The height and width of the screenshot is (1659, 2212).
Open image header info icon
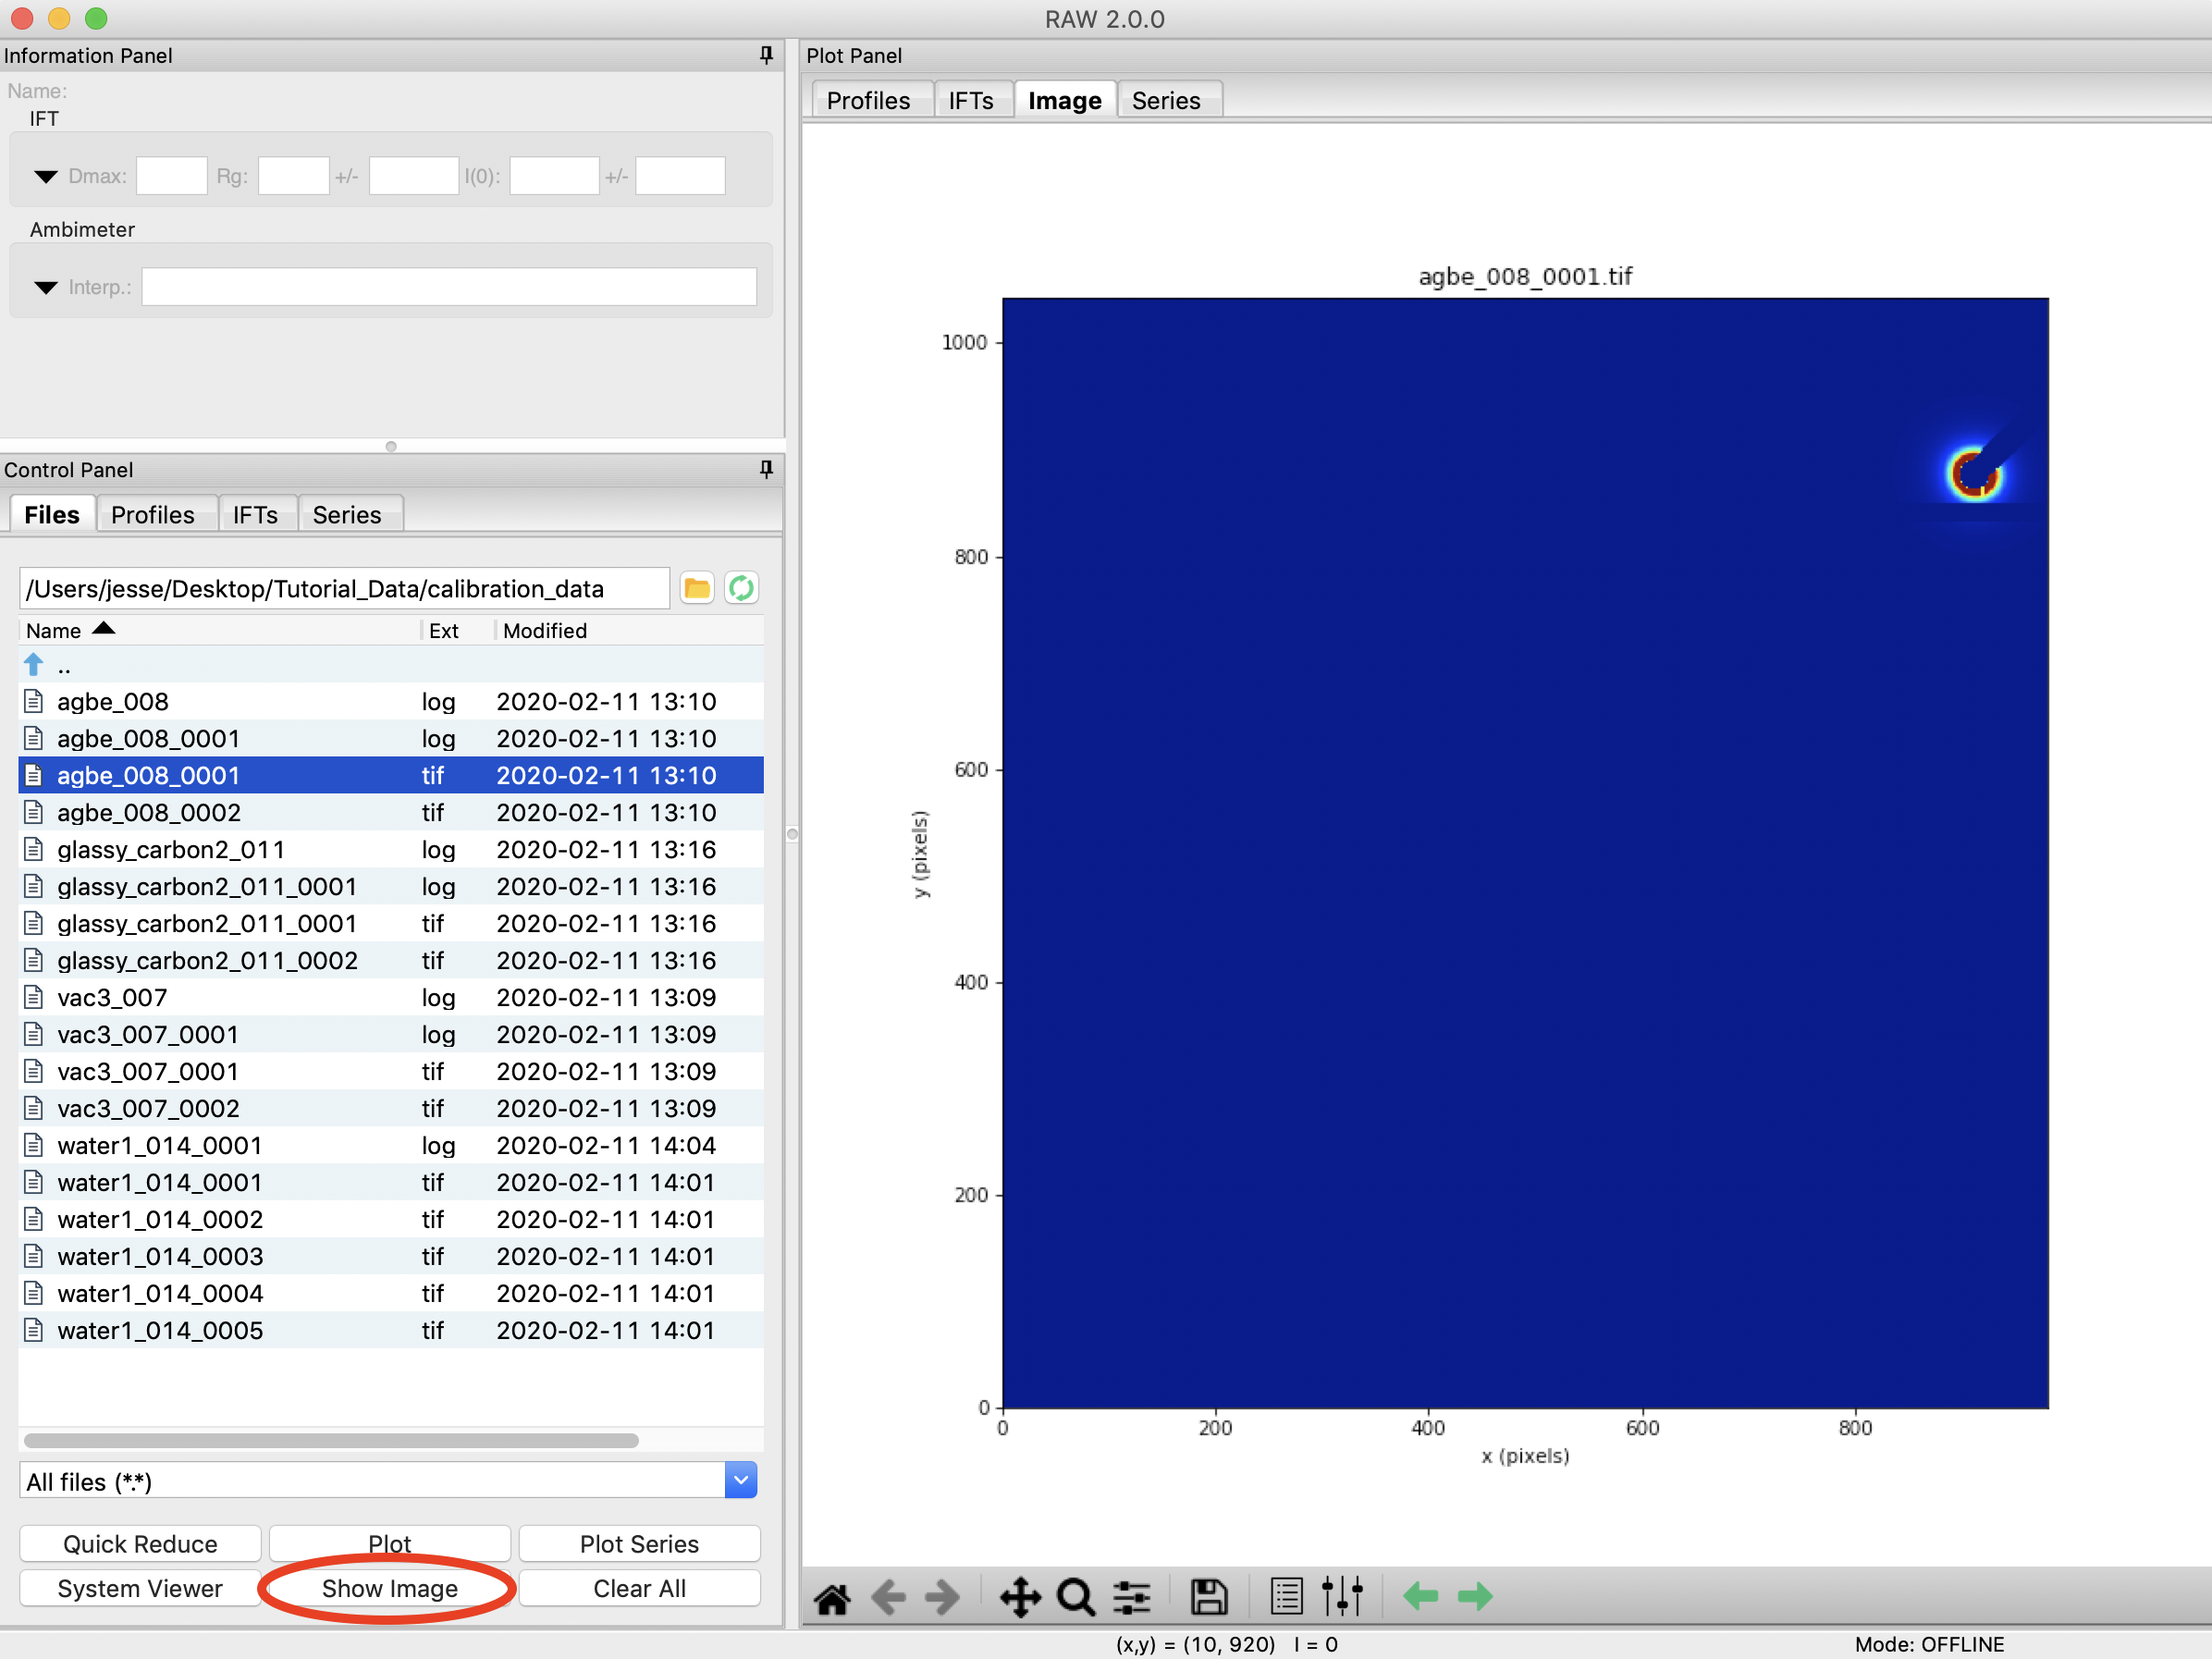point(1286,1597)
